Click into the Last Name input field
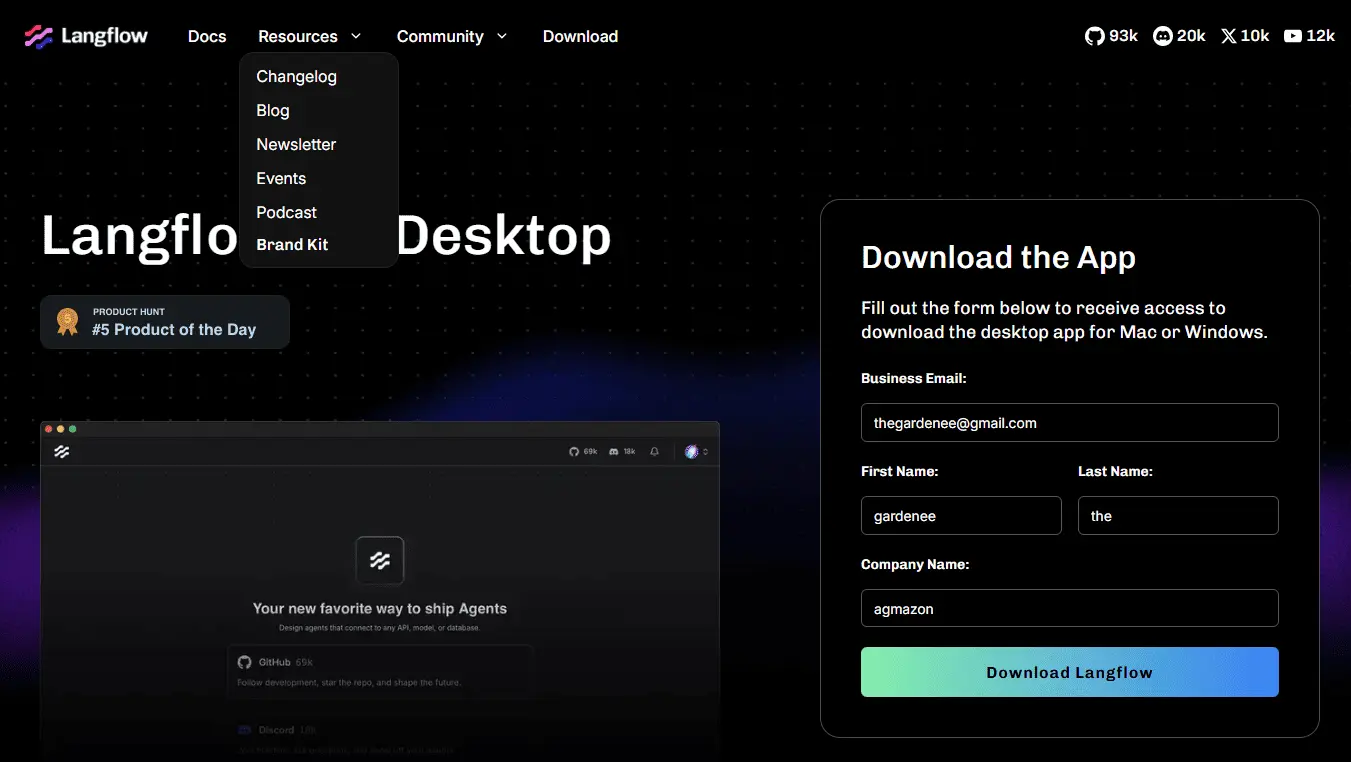 coord(1178,515)
